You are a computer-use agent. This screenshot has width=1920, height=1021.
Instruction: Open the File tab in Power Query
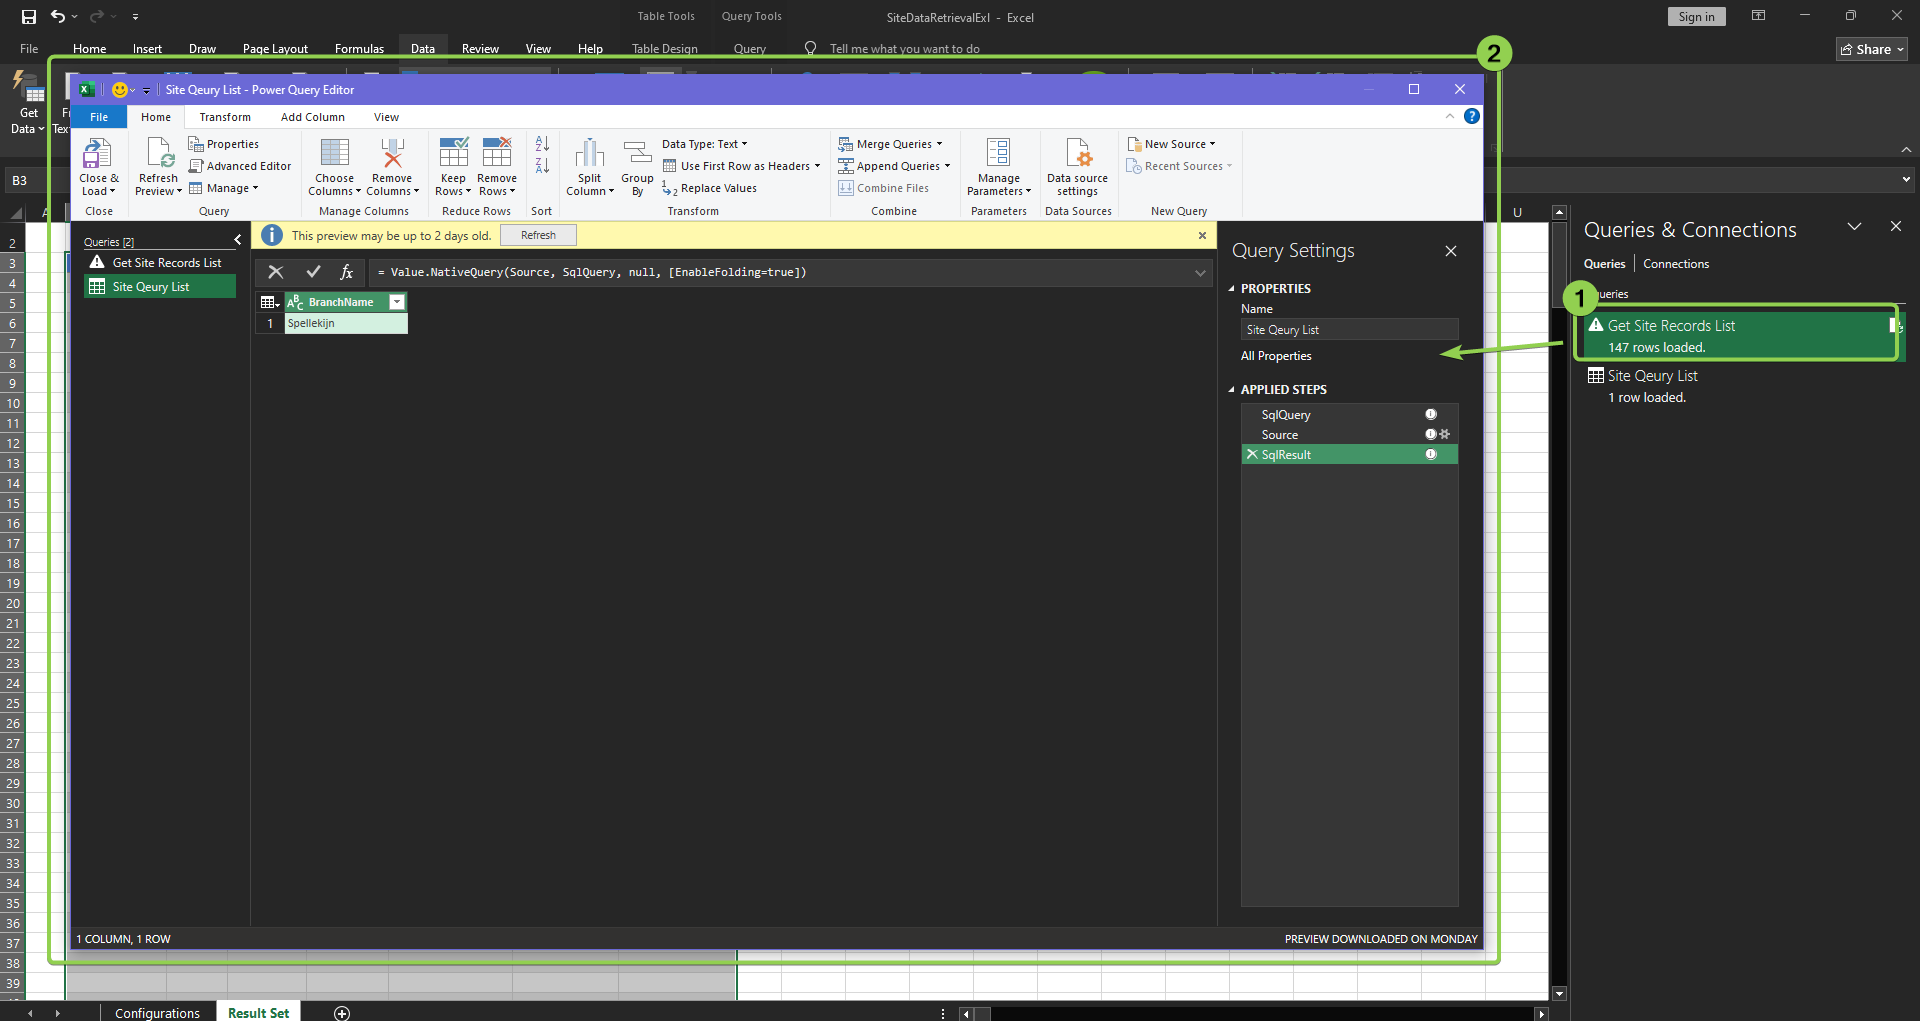point(99,117)
